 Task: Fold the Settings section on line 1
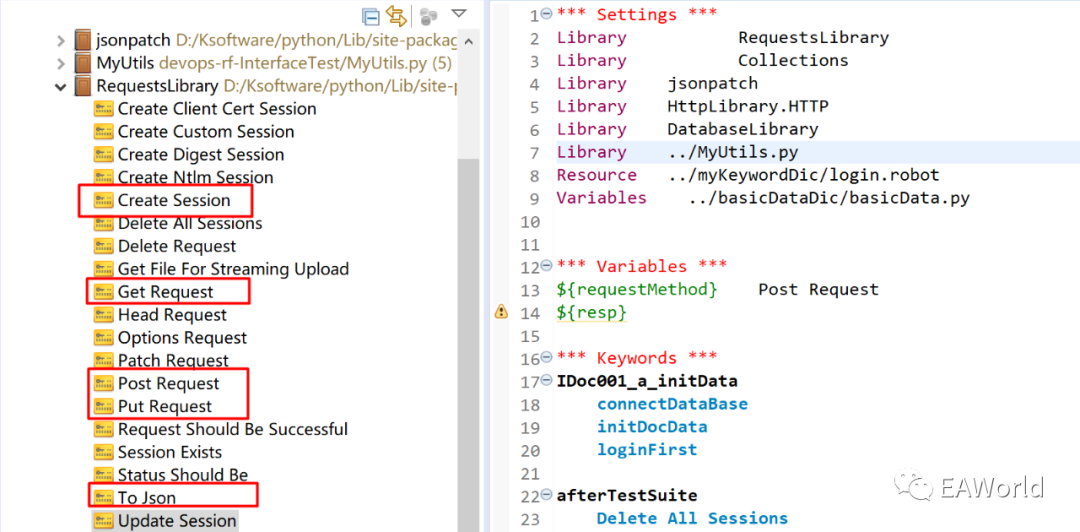pos(547,14)
